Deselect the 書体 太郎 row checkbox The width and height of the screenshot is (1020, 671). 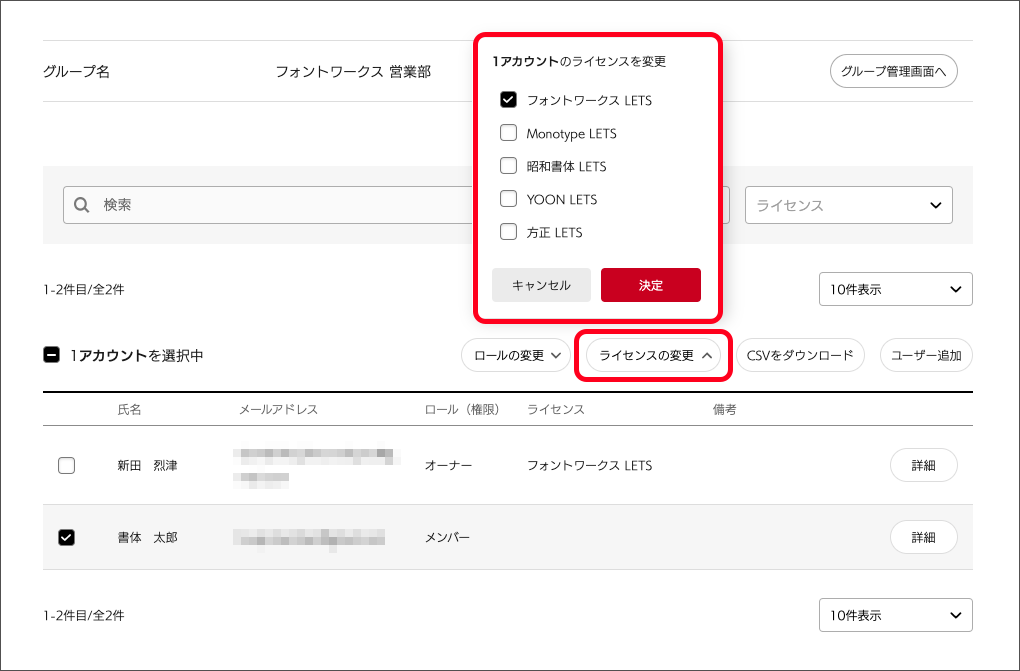66,538
